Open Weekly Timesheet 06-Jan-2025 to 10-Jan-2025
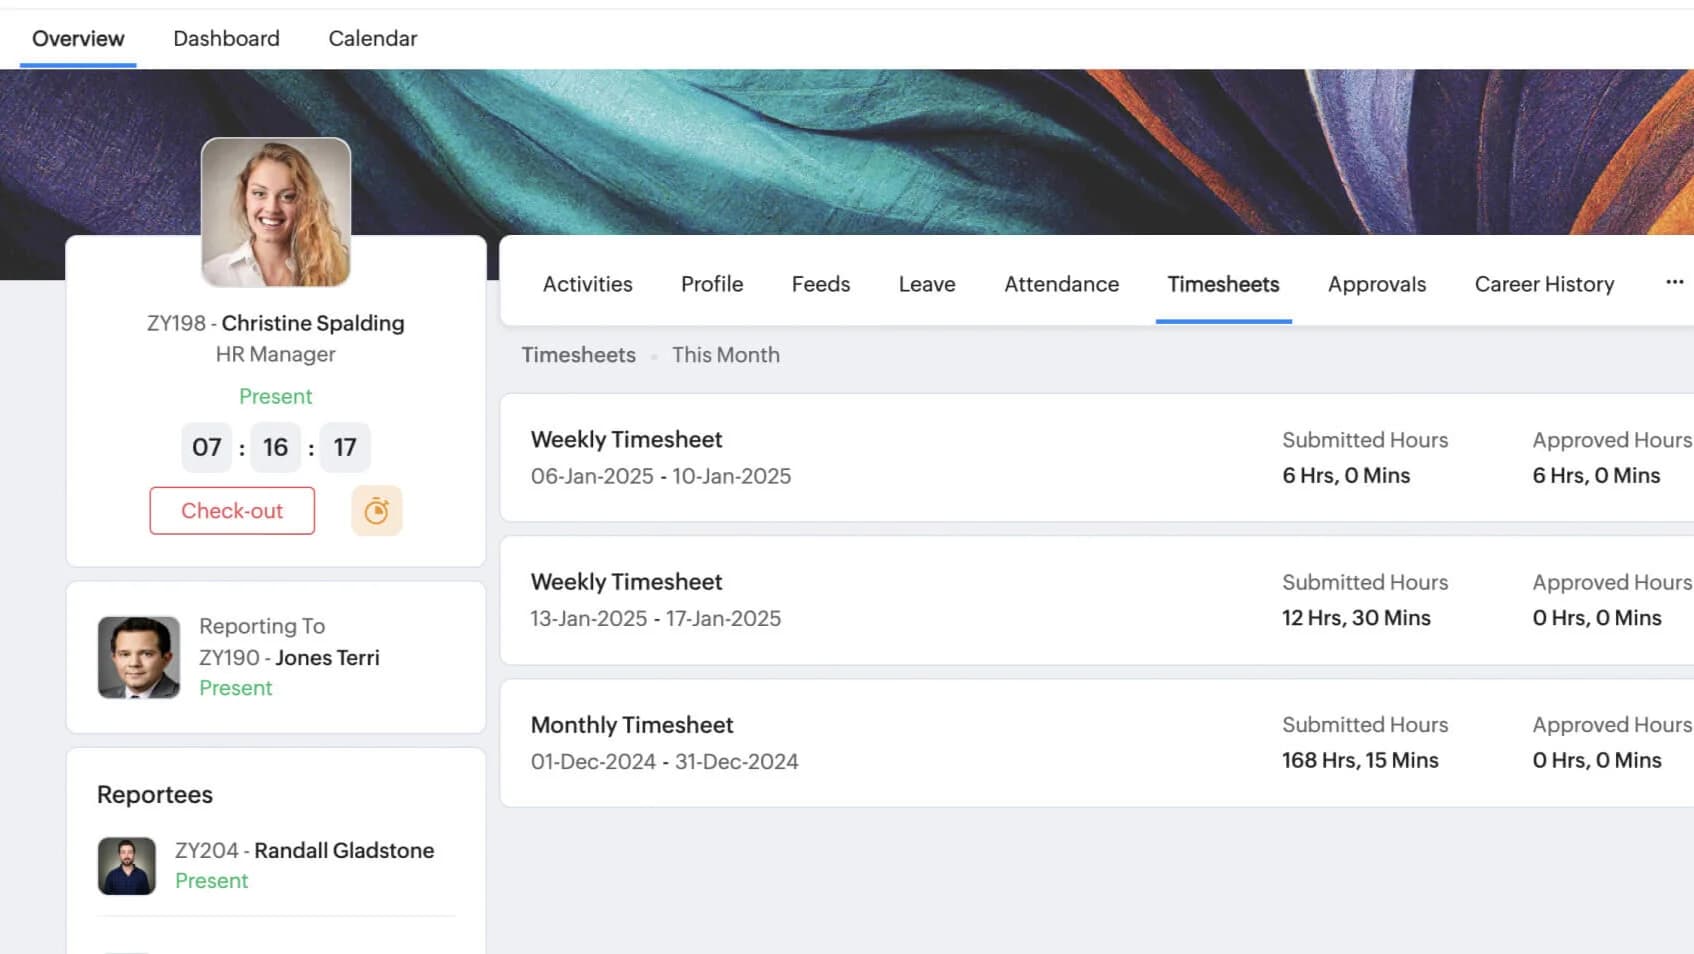The width and height of the screenshot is (1694, 954). pyautogui.click(x=1097, y=458)
